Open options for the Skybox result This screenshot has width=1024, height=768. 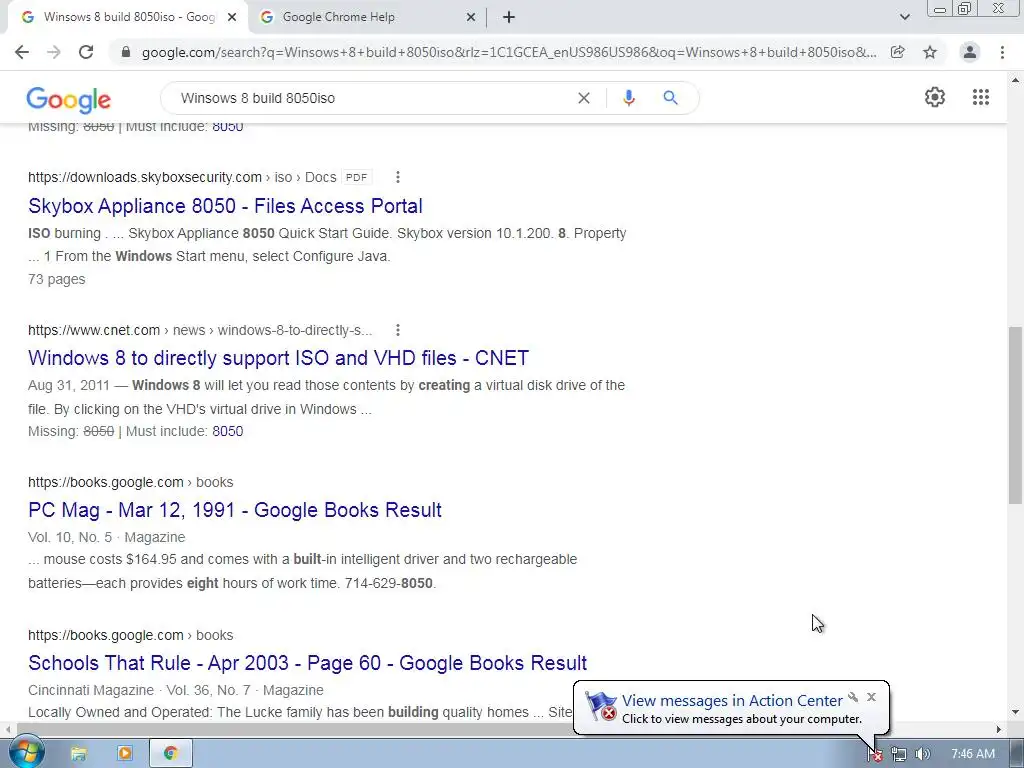[x=398, y=177]
